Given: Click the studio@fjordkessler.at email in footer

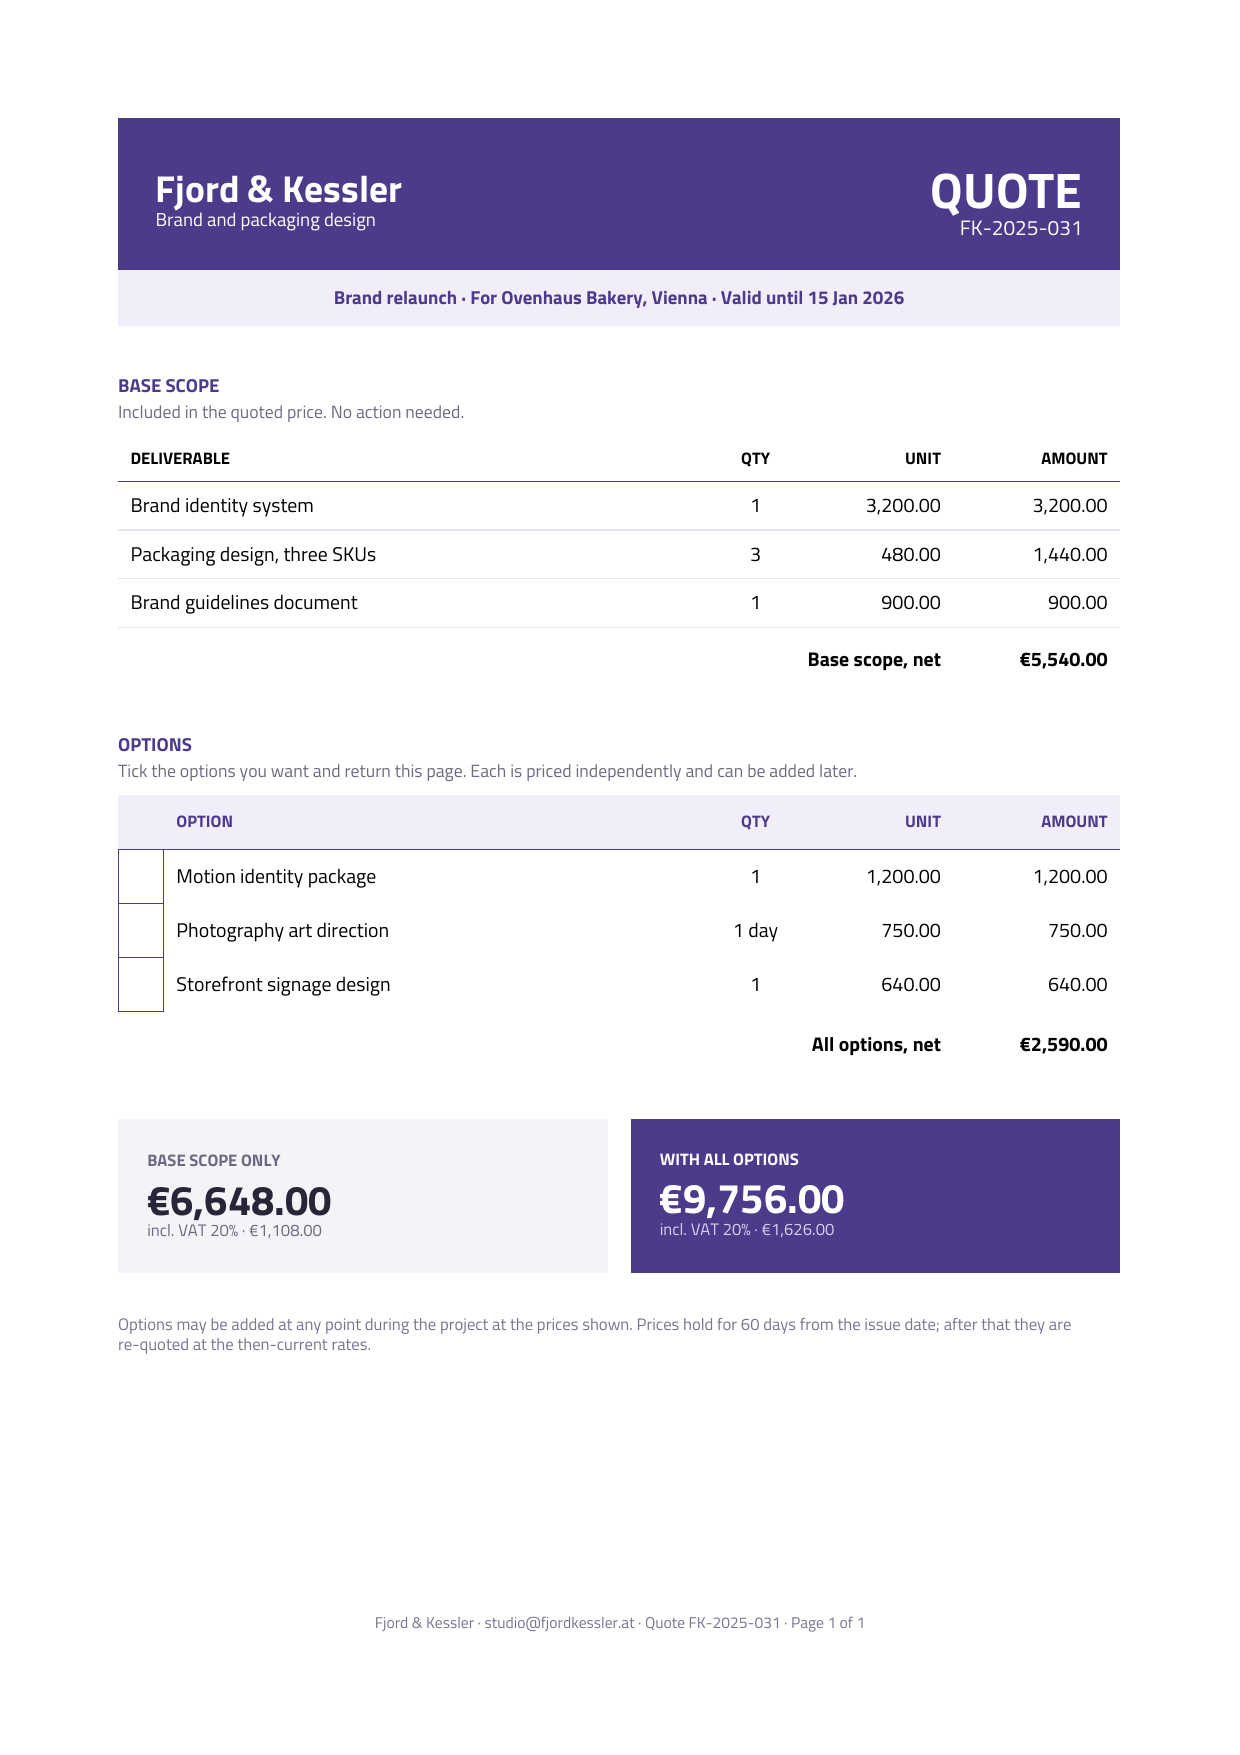Looking at the screenshot, I should click(x=559, y=1622).
